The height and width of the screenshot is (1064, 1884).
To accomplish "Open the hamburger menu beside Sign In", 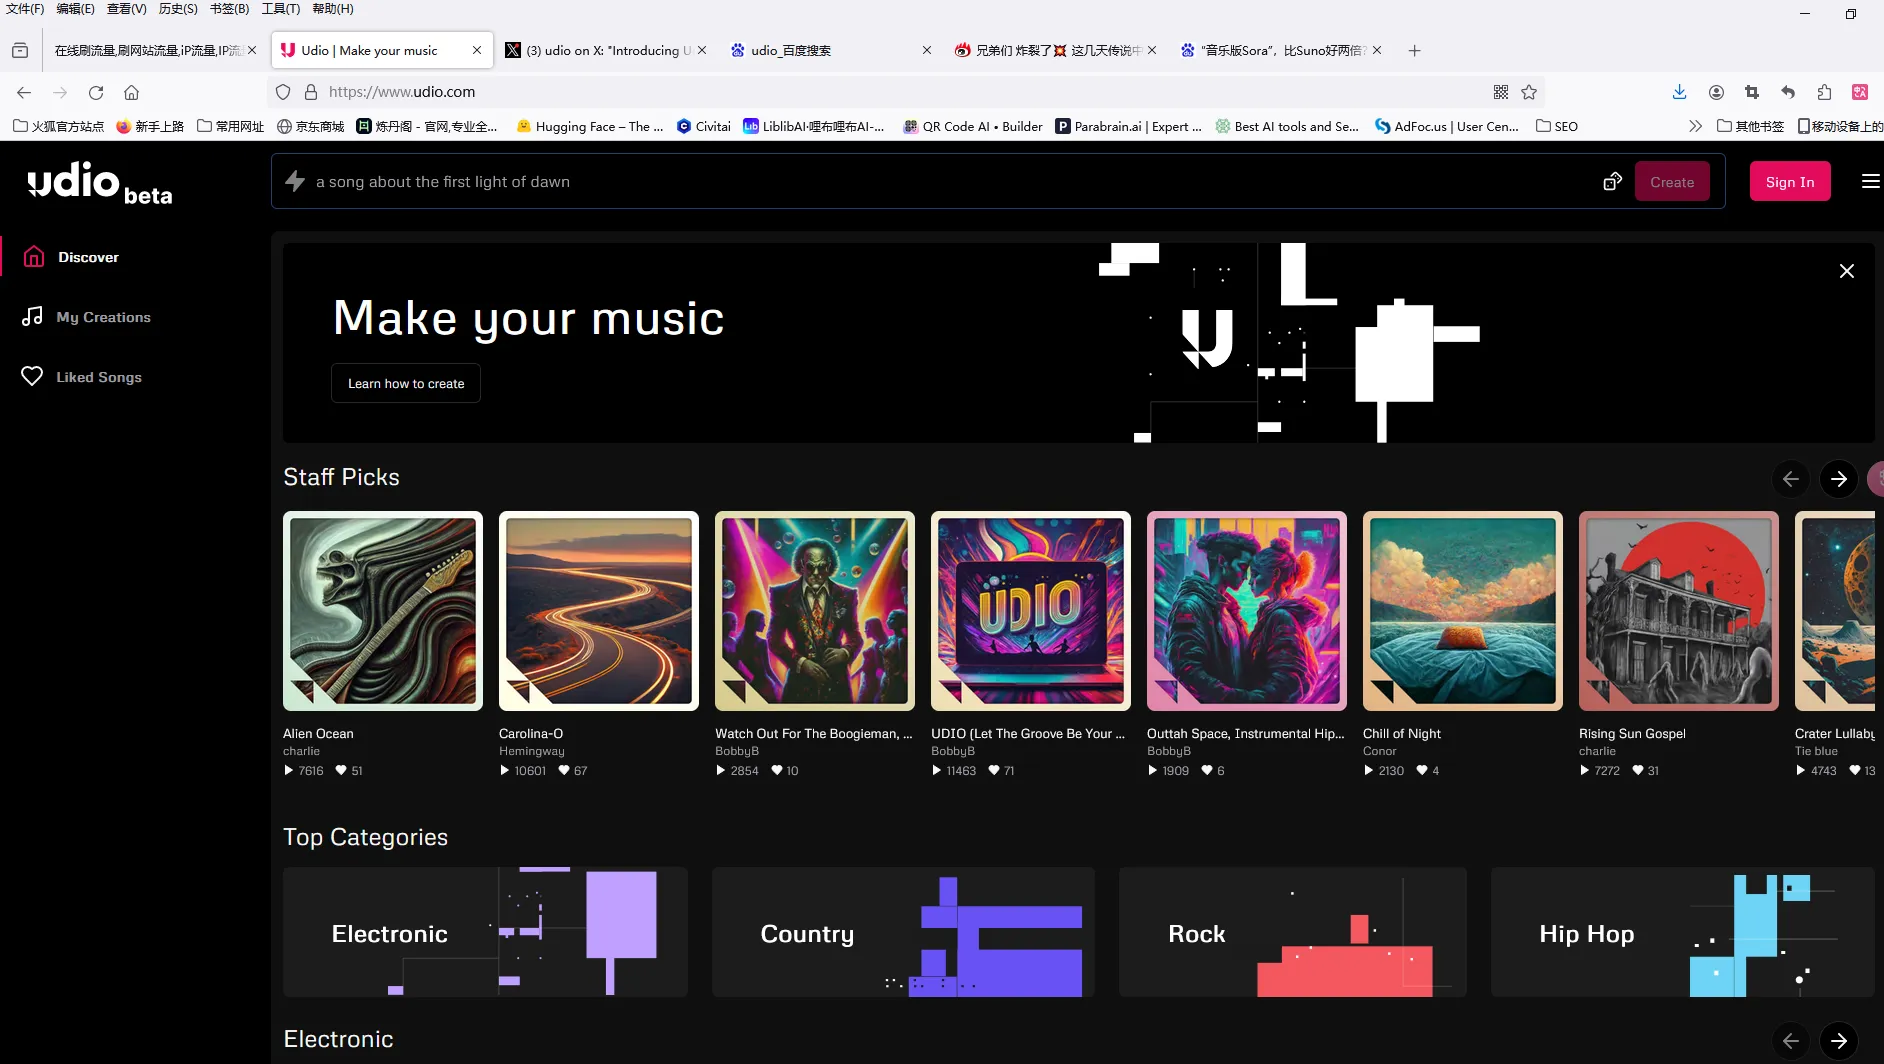I will pyautogui.click(x=1870, y=181).
